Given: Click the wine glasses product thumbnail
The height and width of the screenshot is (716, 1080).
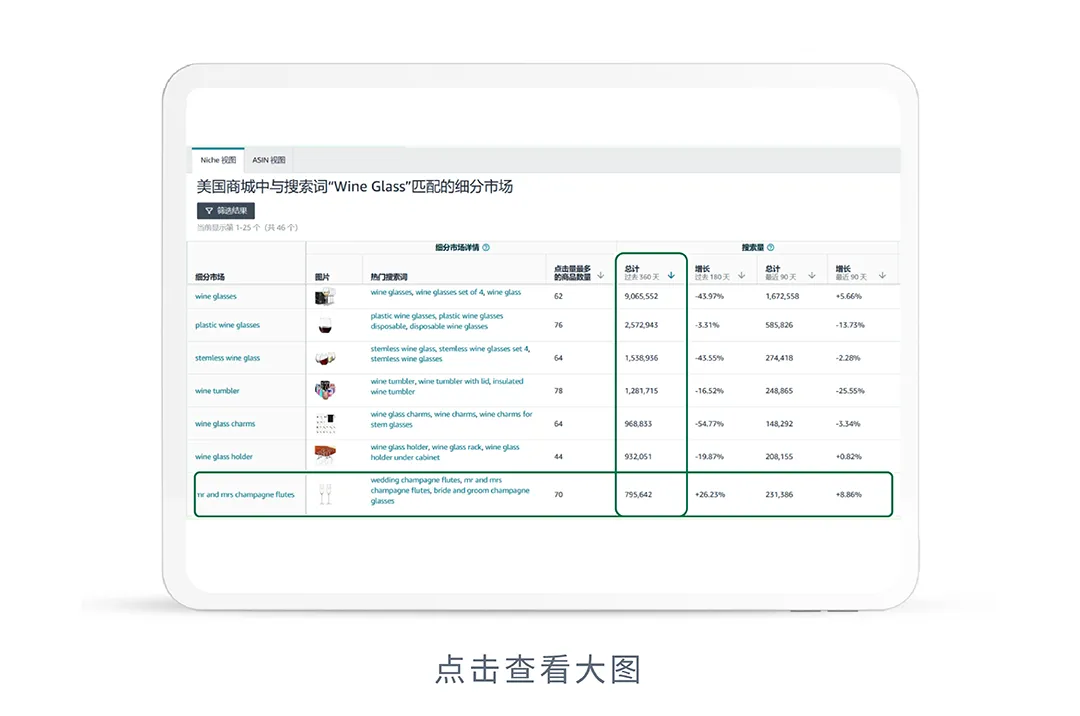Looking at the screenshot, I should point(324,297).
